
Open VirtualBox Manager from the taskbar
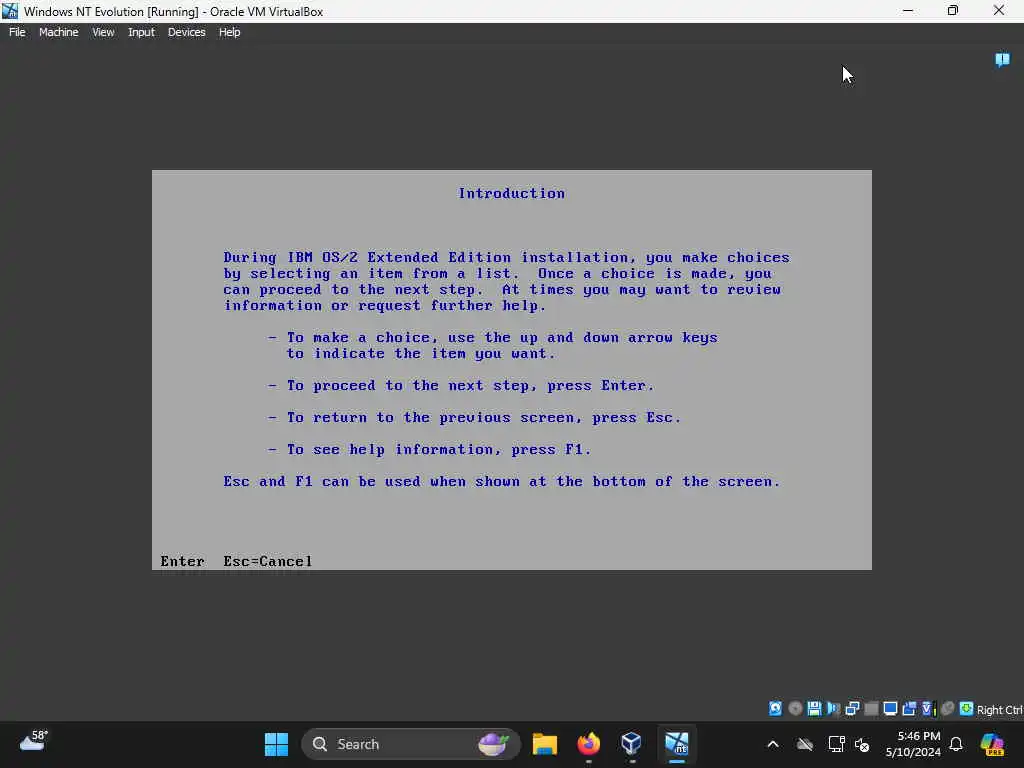click(x=632, y=744)
